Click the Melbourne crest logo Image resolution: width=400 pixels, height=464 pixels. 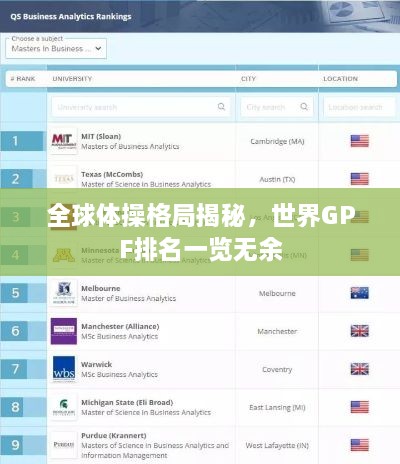pos(64,293)
